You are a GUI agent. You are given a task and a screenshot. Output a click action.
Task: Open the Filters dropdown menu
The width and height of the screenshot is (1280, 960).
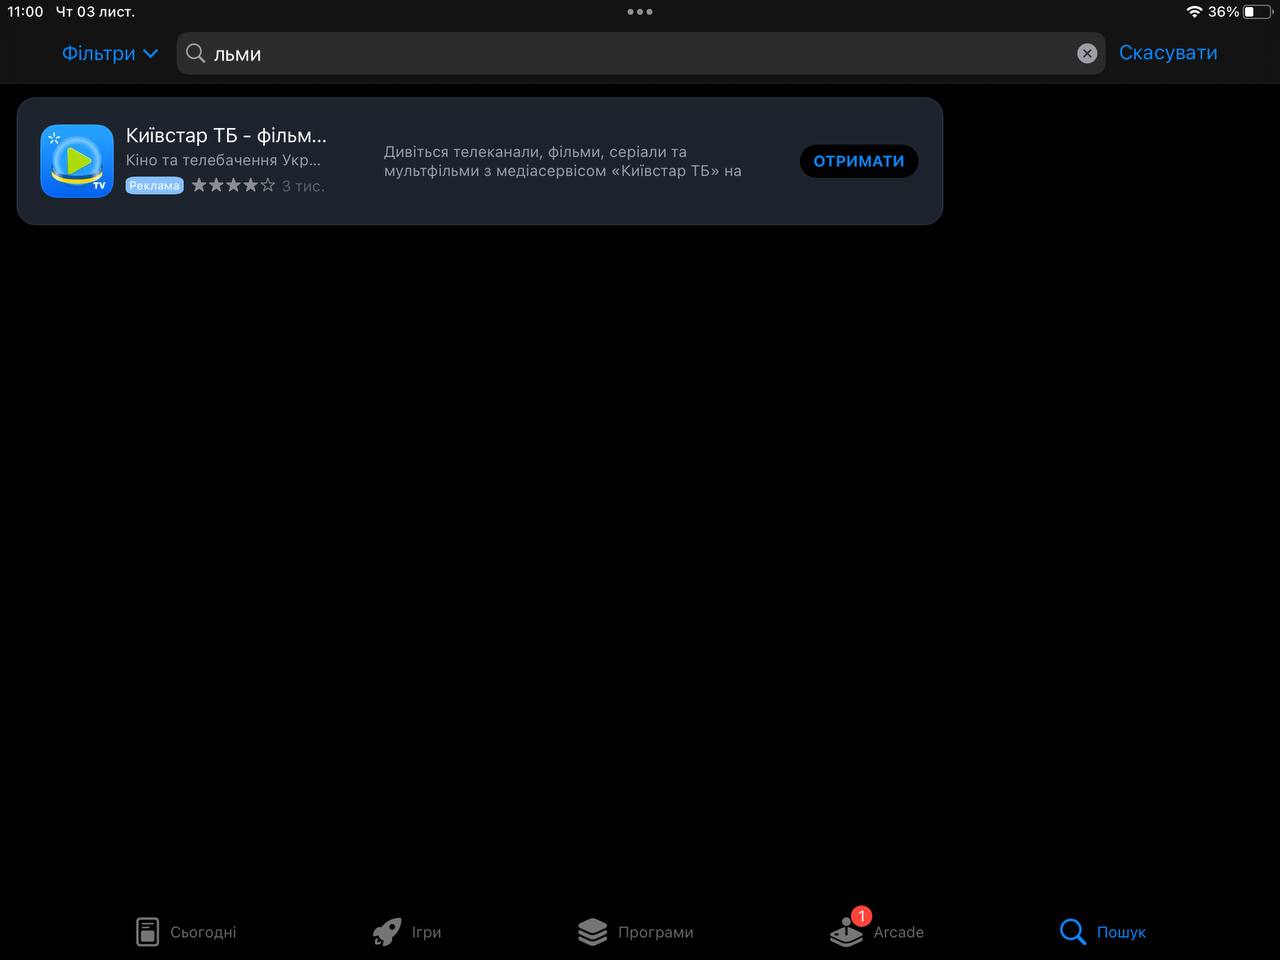coord(109,53)
